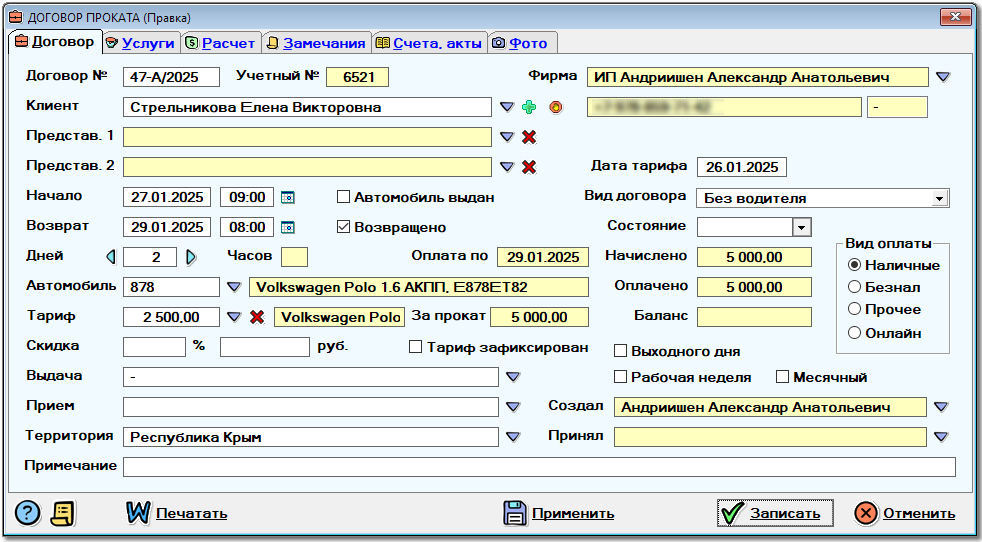The width and height of the screenshot is (982, 542).
Task: Open the Принял dropdown arrow
Action: tap(941, 437)
